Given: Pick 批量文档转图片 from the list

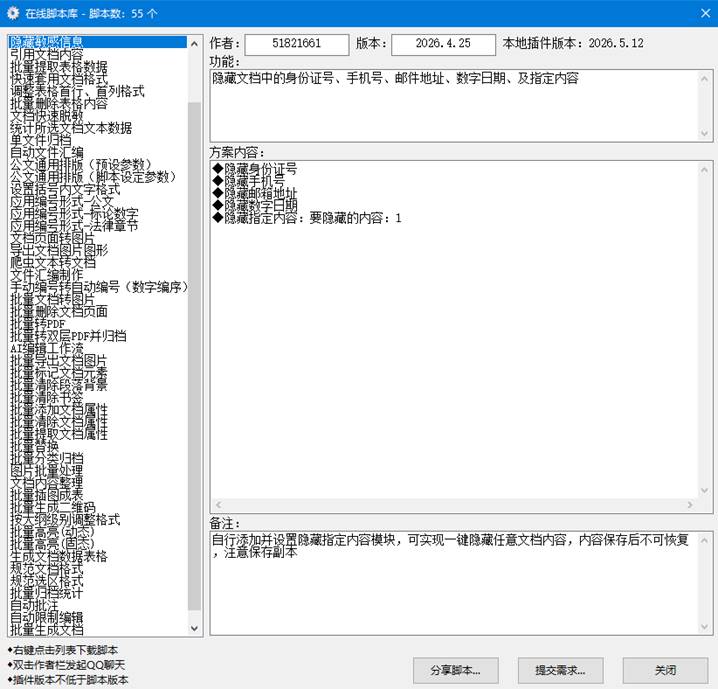Looking at the screenshot, I should click(98, 299).
